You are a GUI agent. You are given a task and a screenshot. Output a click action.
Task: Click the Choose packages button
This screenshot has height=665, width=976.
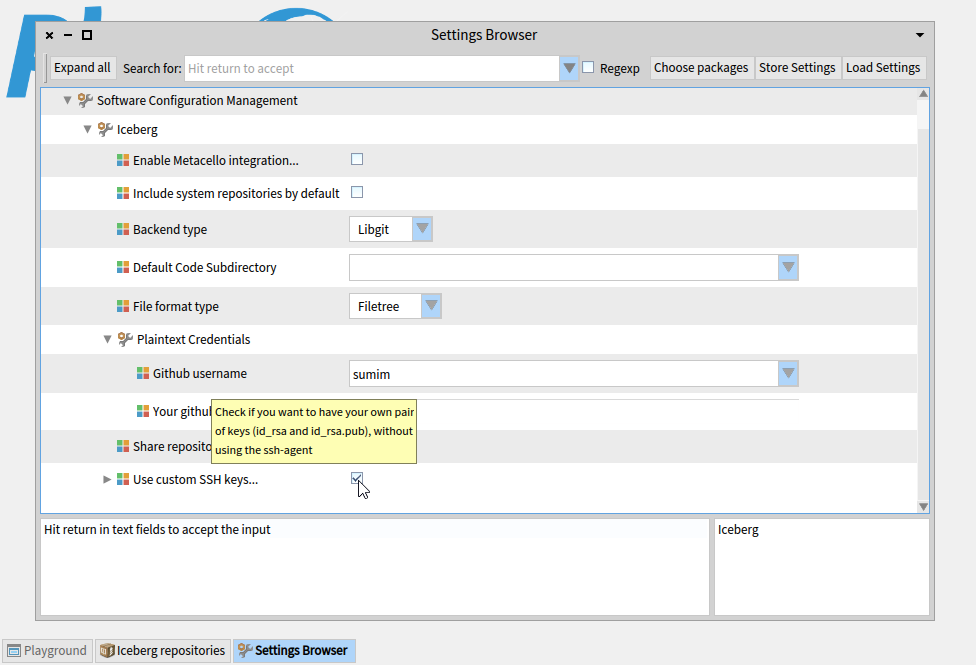(701, 68)
